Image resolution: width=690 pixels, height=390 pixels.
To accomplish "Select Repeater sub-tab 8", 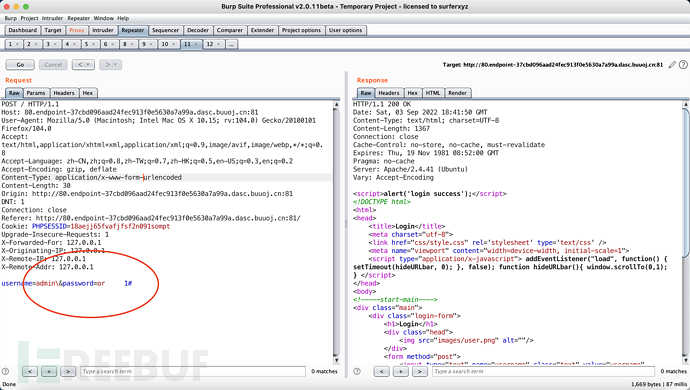I will tap(128, 44).
